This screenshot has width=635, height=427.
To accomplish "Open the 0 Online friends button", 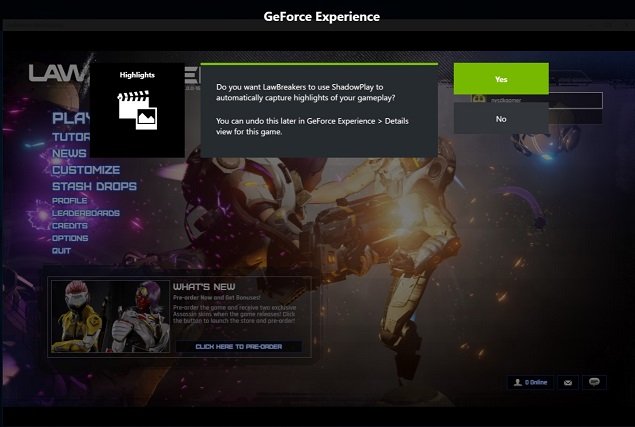I will click(531, 382).
